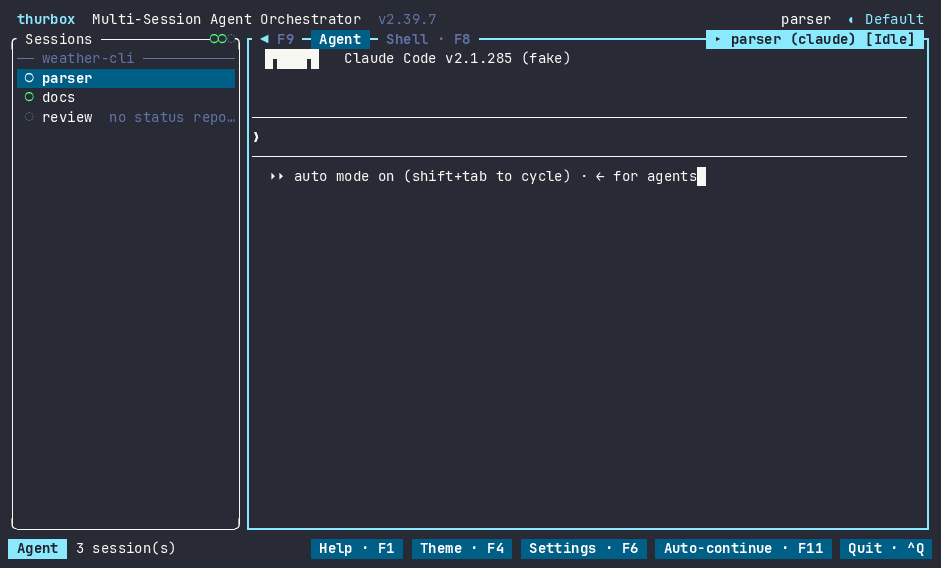Click the parser name in top header
The image size is (941, 568).
pos(805,20)
